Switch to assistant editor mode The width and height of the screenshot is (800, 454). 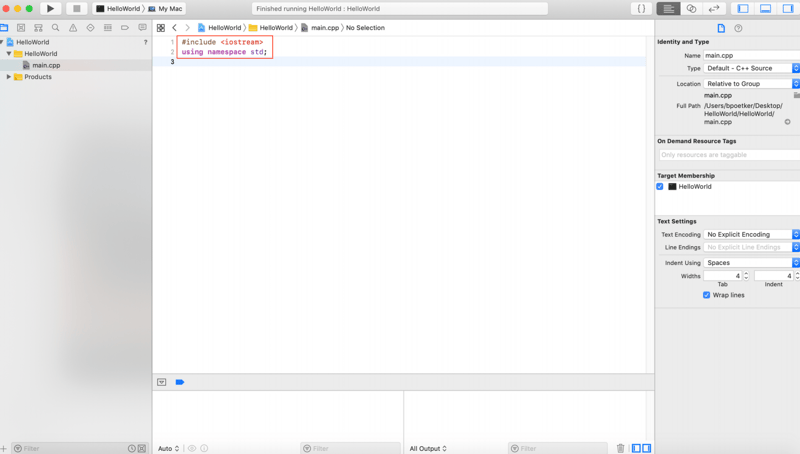691,9
